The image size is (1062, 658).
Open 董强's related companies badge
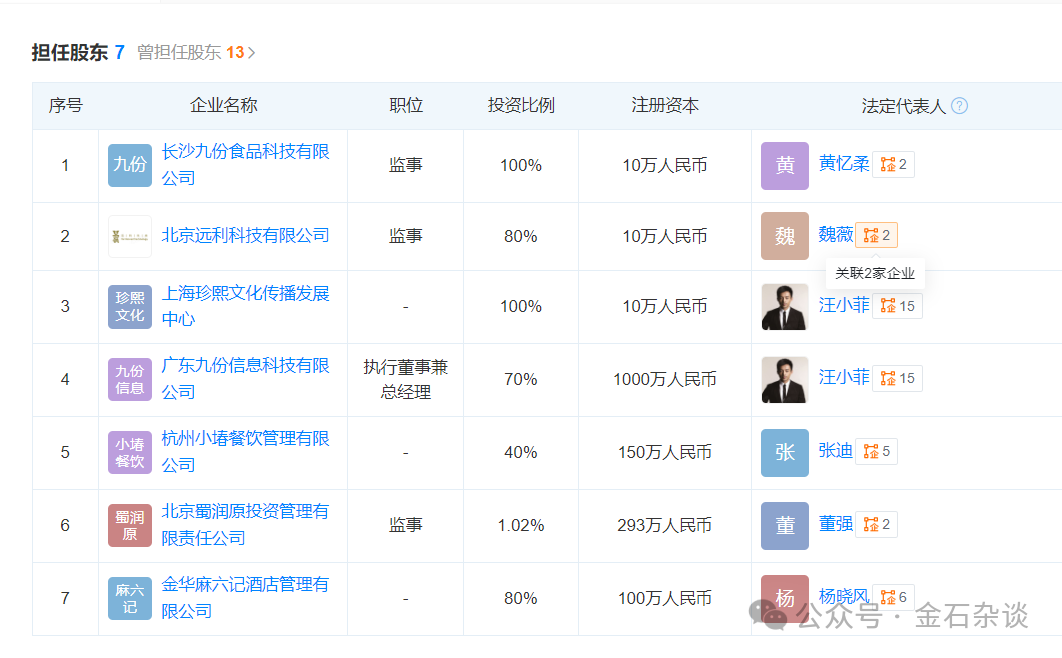coord(877,524)
